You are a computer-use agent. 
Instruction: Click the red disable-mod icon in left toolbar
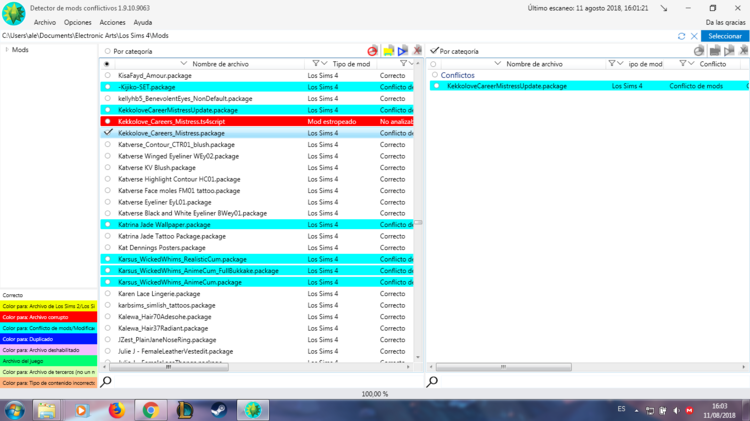[x=372, y=51]
